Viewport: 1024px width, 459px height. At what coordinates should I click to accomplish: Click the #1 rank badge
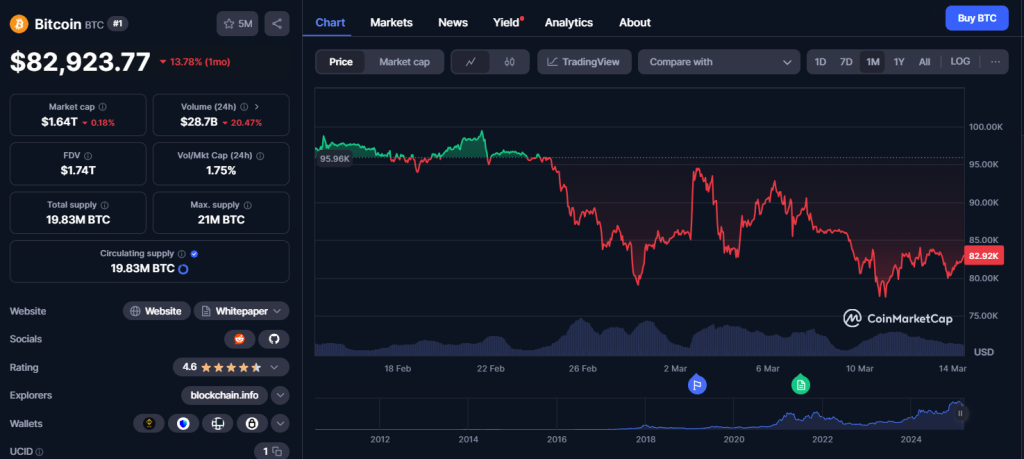point(118,24)
